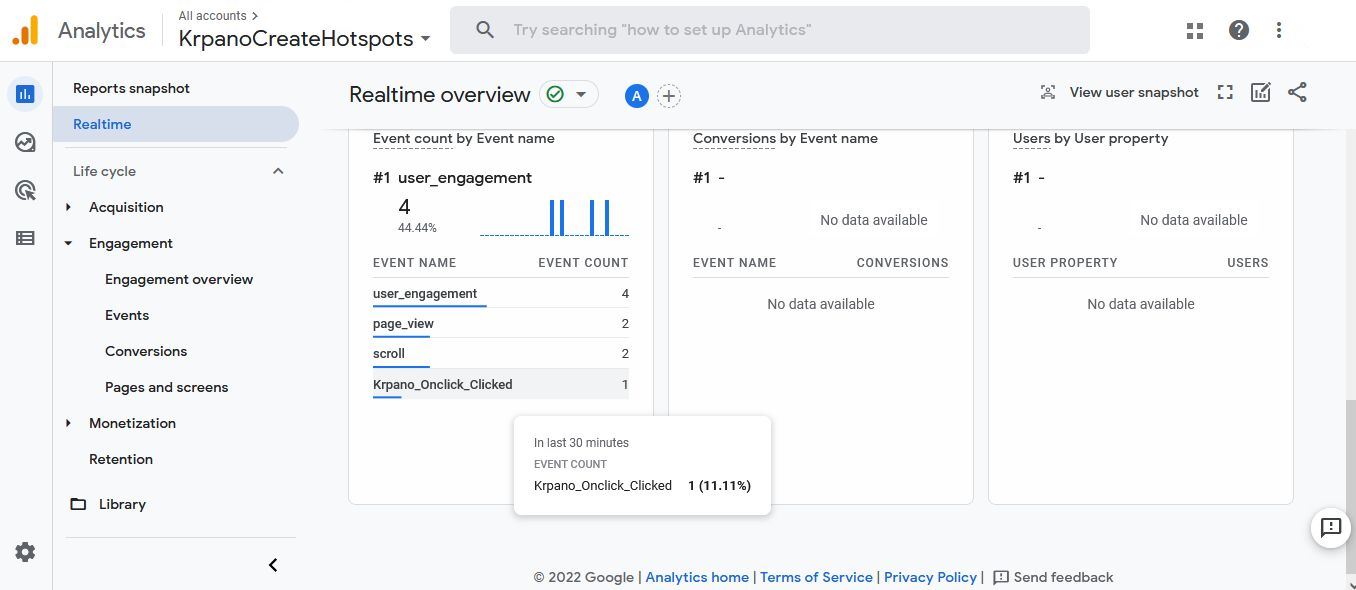This screenshot has height=590, width=1356.
Task: Select the Krpano_Onclick_Clicked event row
Action: (500, 384)
